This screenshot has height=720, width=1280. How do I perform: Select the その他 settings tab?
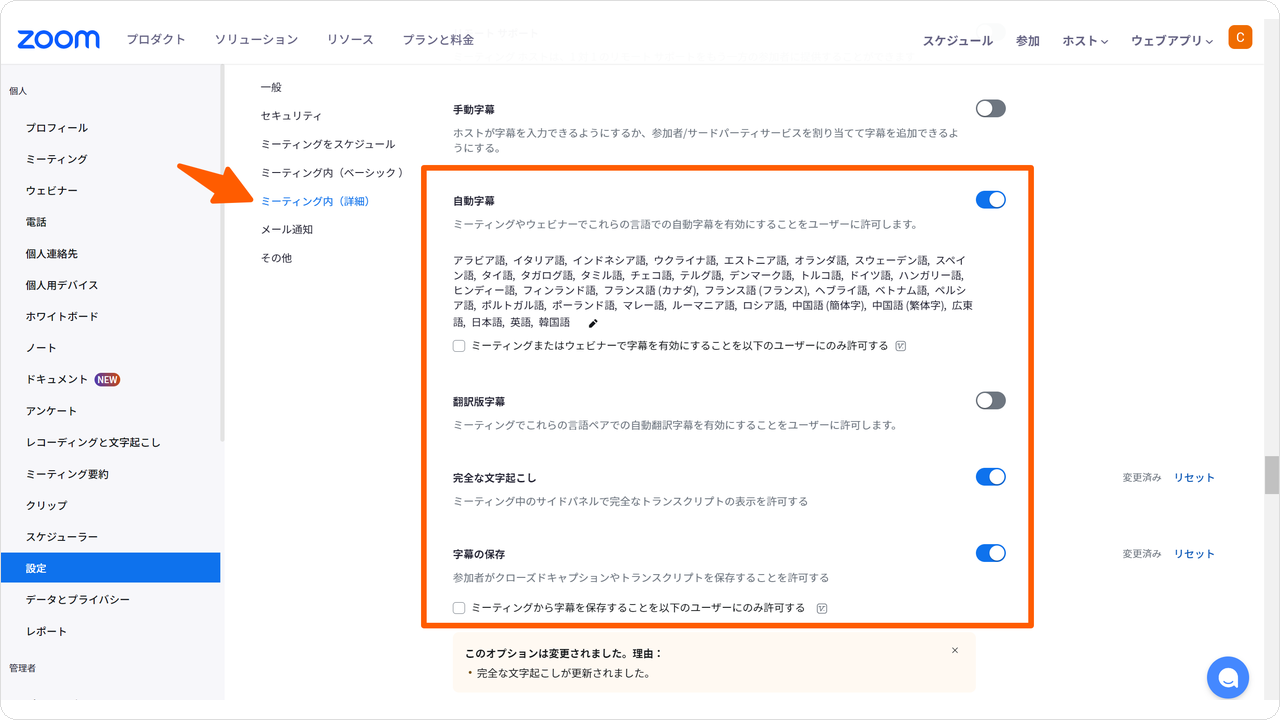click(276, 258)
